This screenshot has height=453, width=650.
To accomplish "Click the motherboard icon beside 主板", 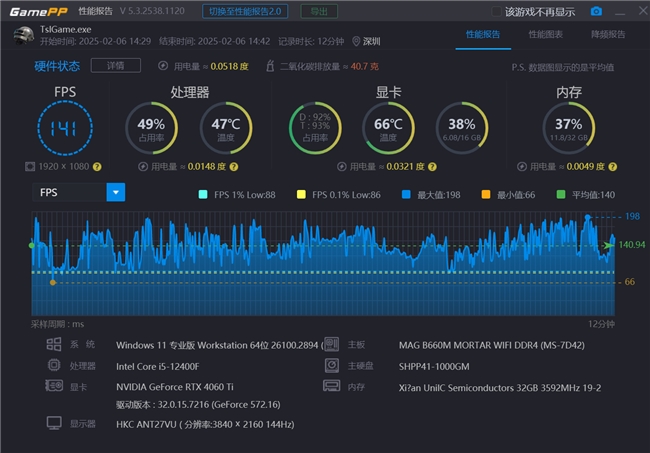I will pyautogui.click(x=332, y=344).
